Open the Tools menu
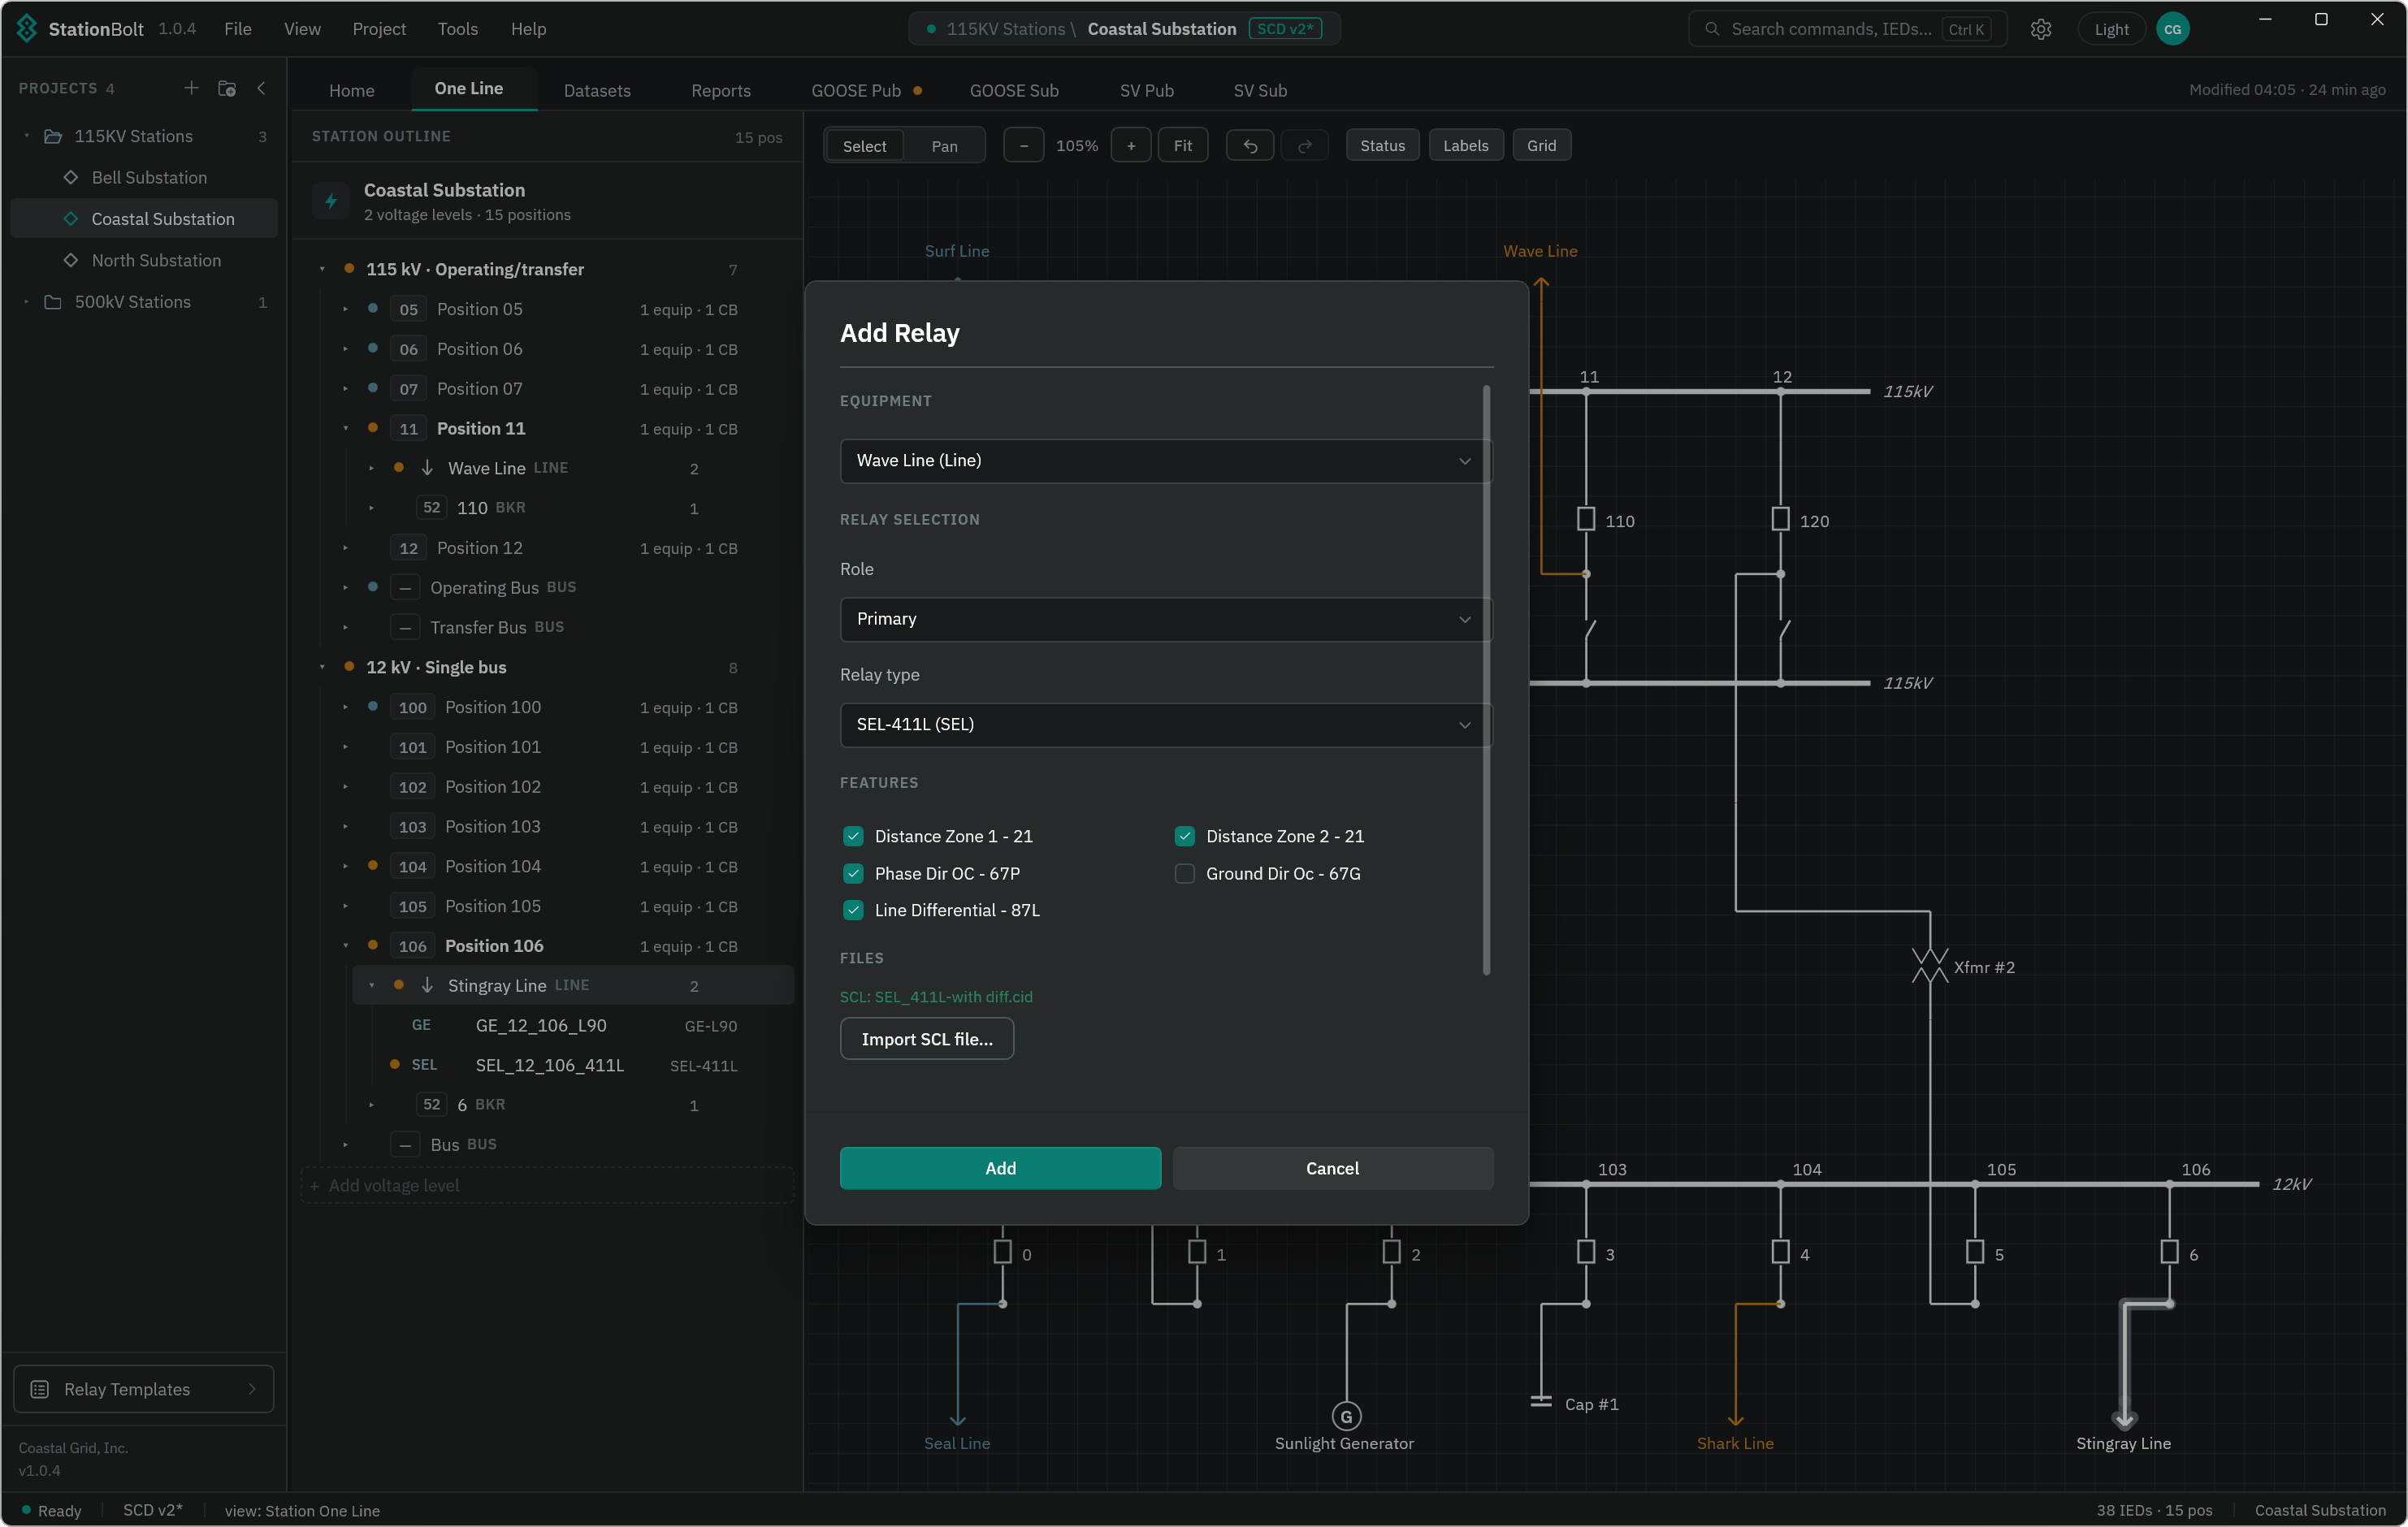The height and width of the screenshot is (1527, 2408). [x=457, y=29]
